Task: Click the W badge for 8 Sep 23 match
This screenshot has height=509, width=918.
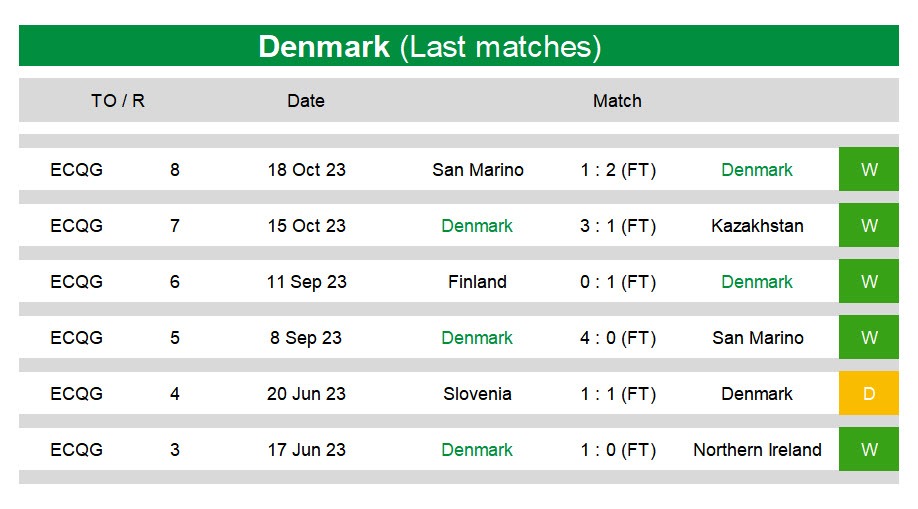Action: [868, 337]
